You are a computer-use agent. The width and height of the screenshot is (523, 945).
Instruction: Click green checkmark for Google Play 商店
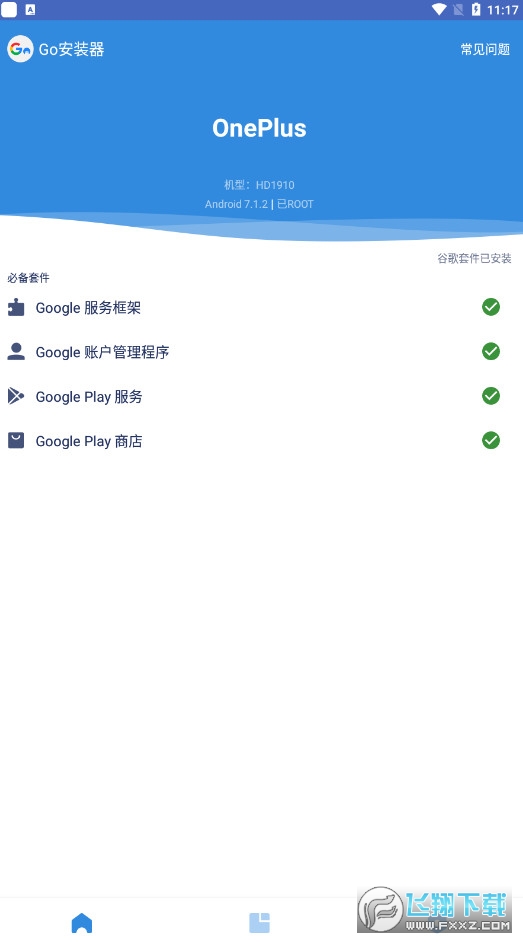pos(490,440)
